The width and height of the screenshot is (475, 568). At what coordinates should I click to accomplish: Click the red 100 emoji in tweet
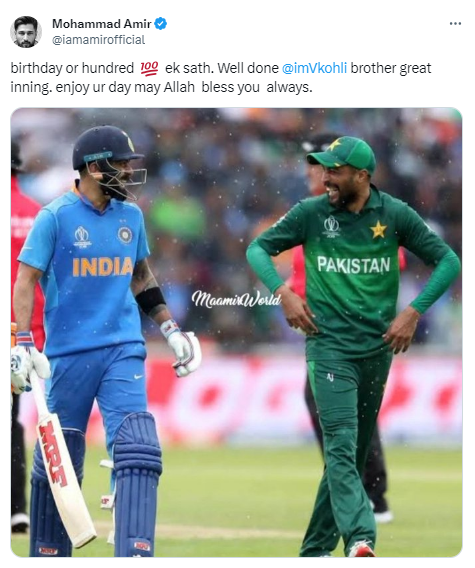[149, 68]
